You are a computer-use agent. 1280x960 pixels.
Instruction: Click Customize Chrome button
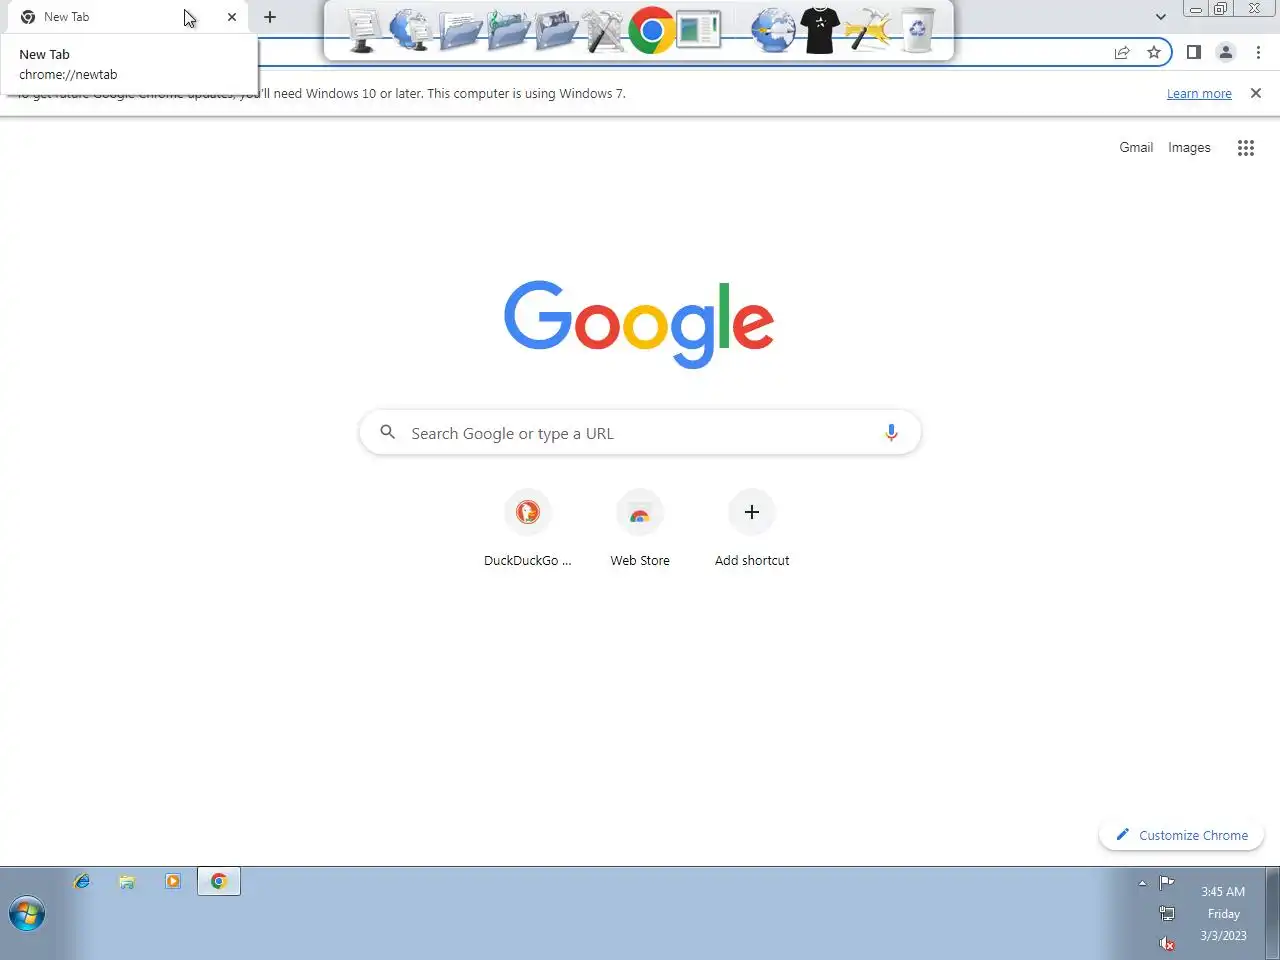coord(1182,835)
